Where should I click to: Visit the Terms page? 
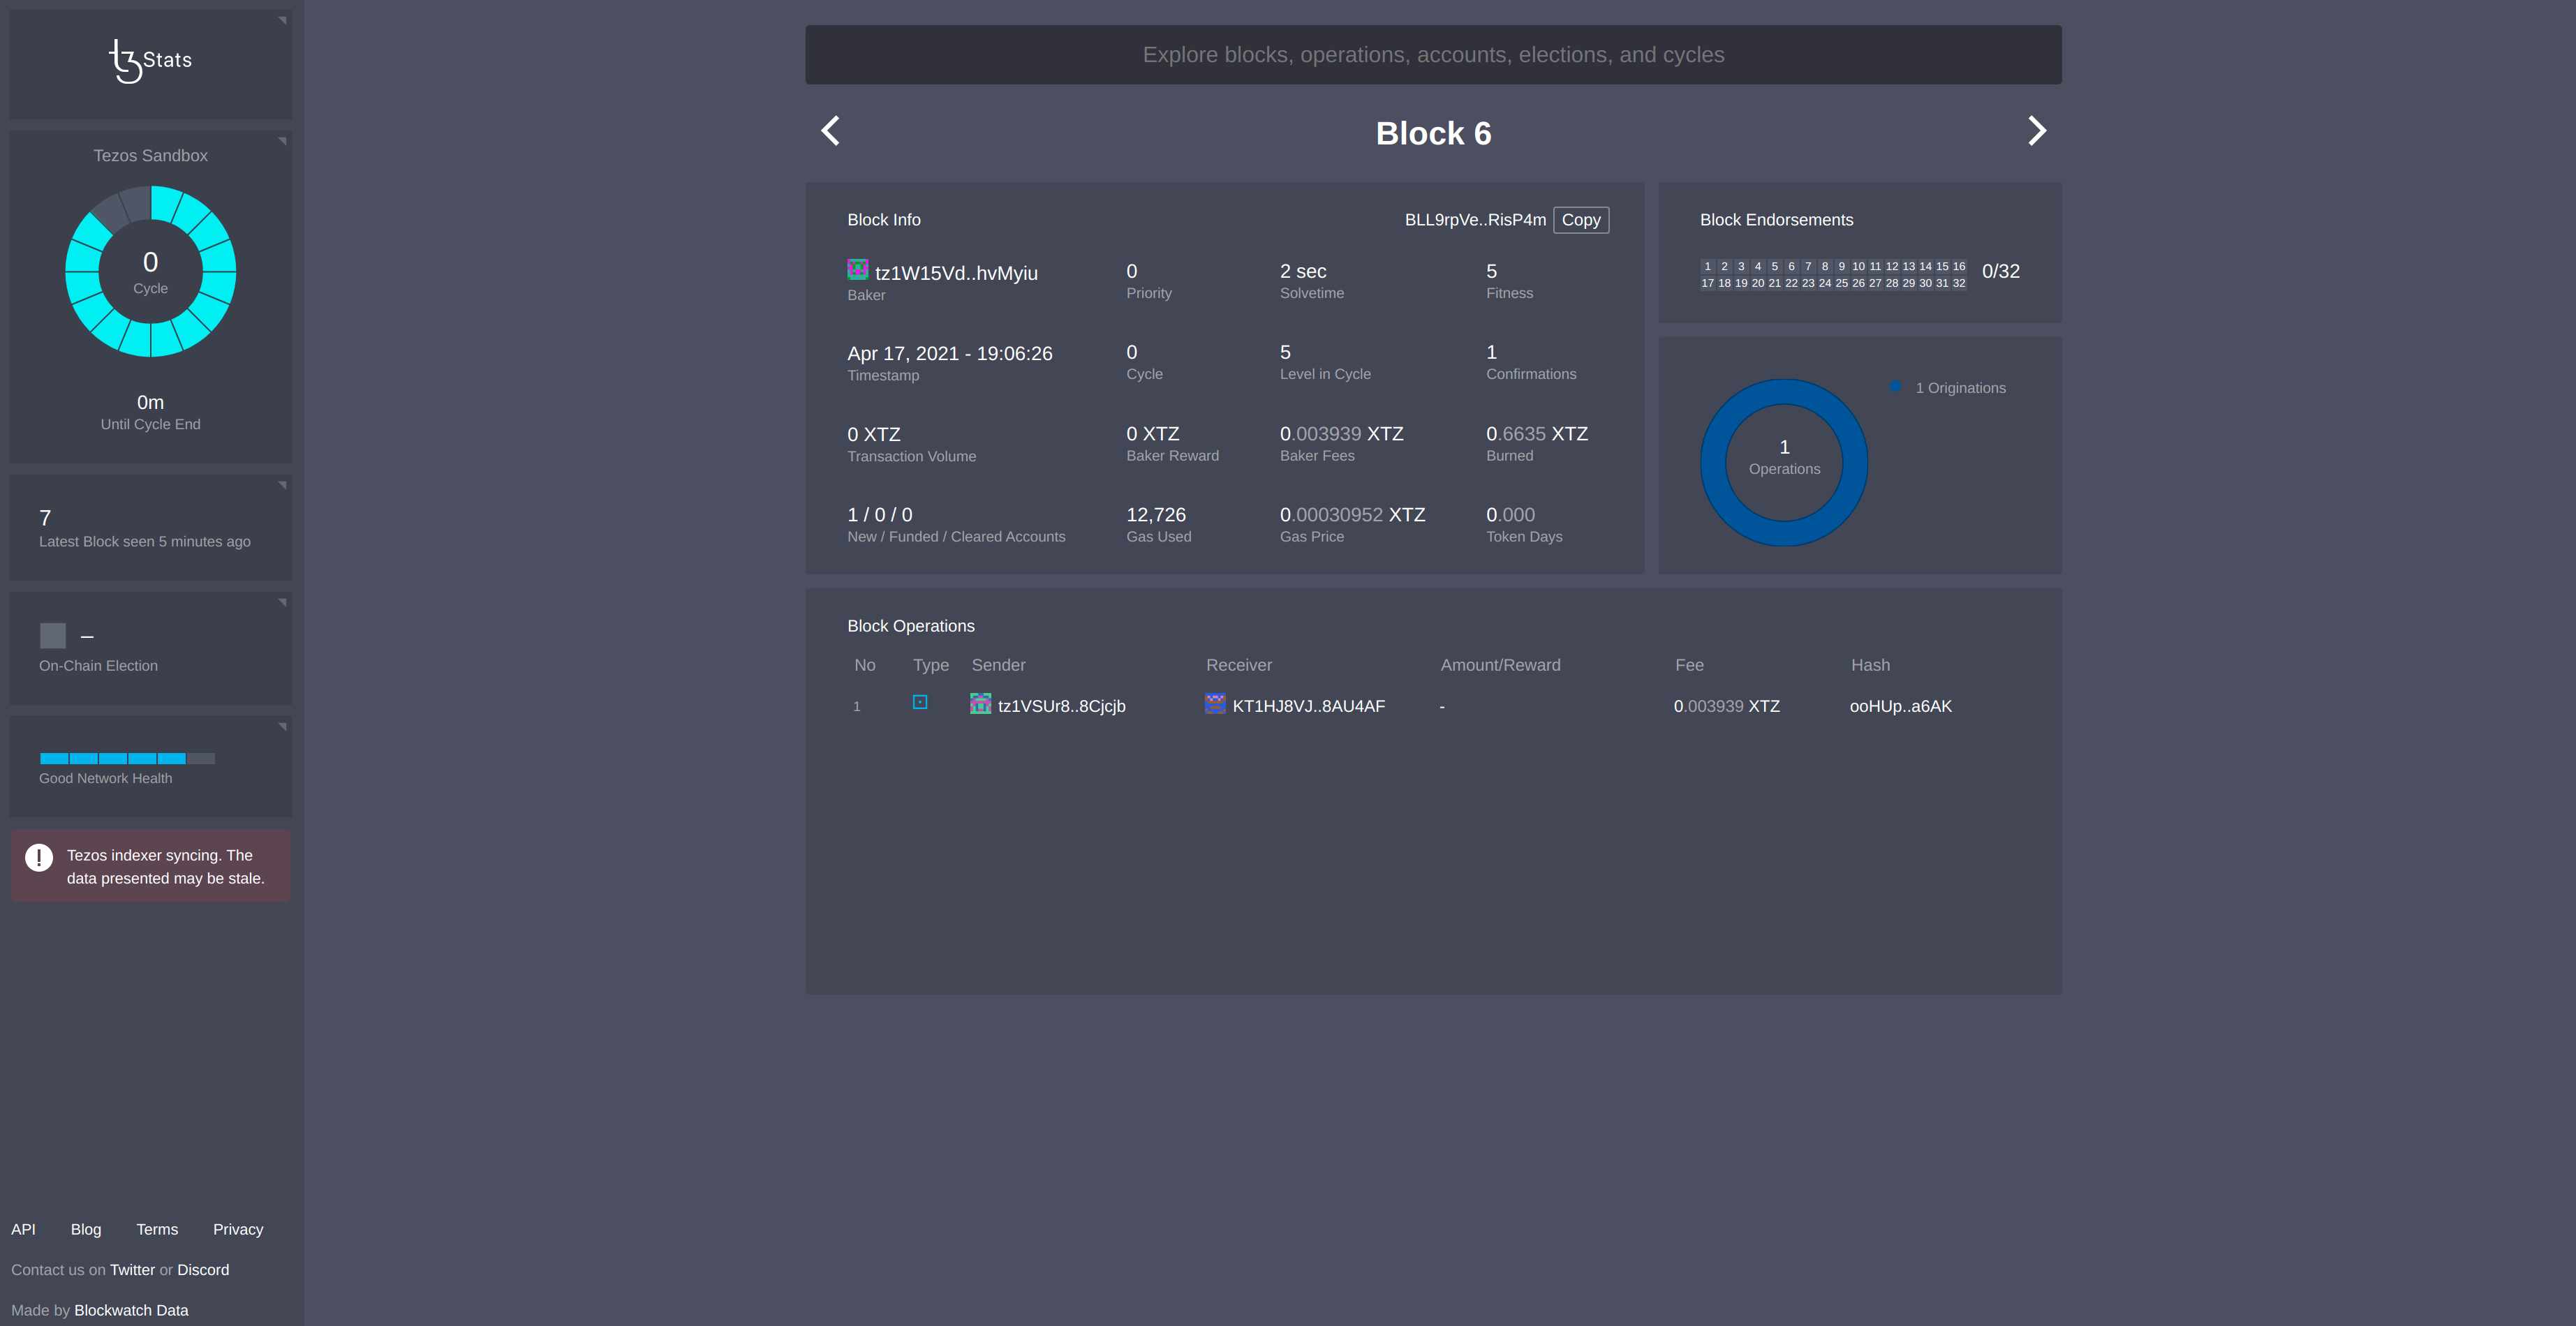pyautogui.click(x=156, y=1229)
